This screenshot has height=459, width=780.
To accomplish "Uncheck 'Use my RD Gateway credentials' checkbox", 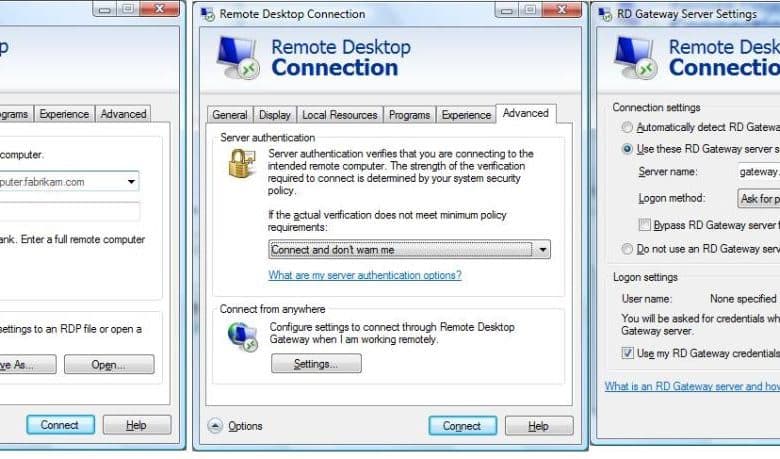I will (627, 353).
